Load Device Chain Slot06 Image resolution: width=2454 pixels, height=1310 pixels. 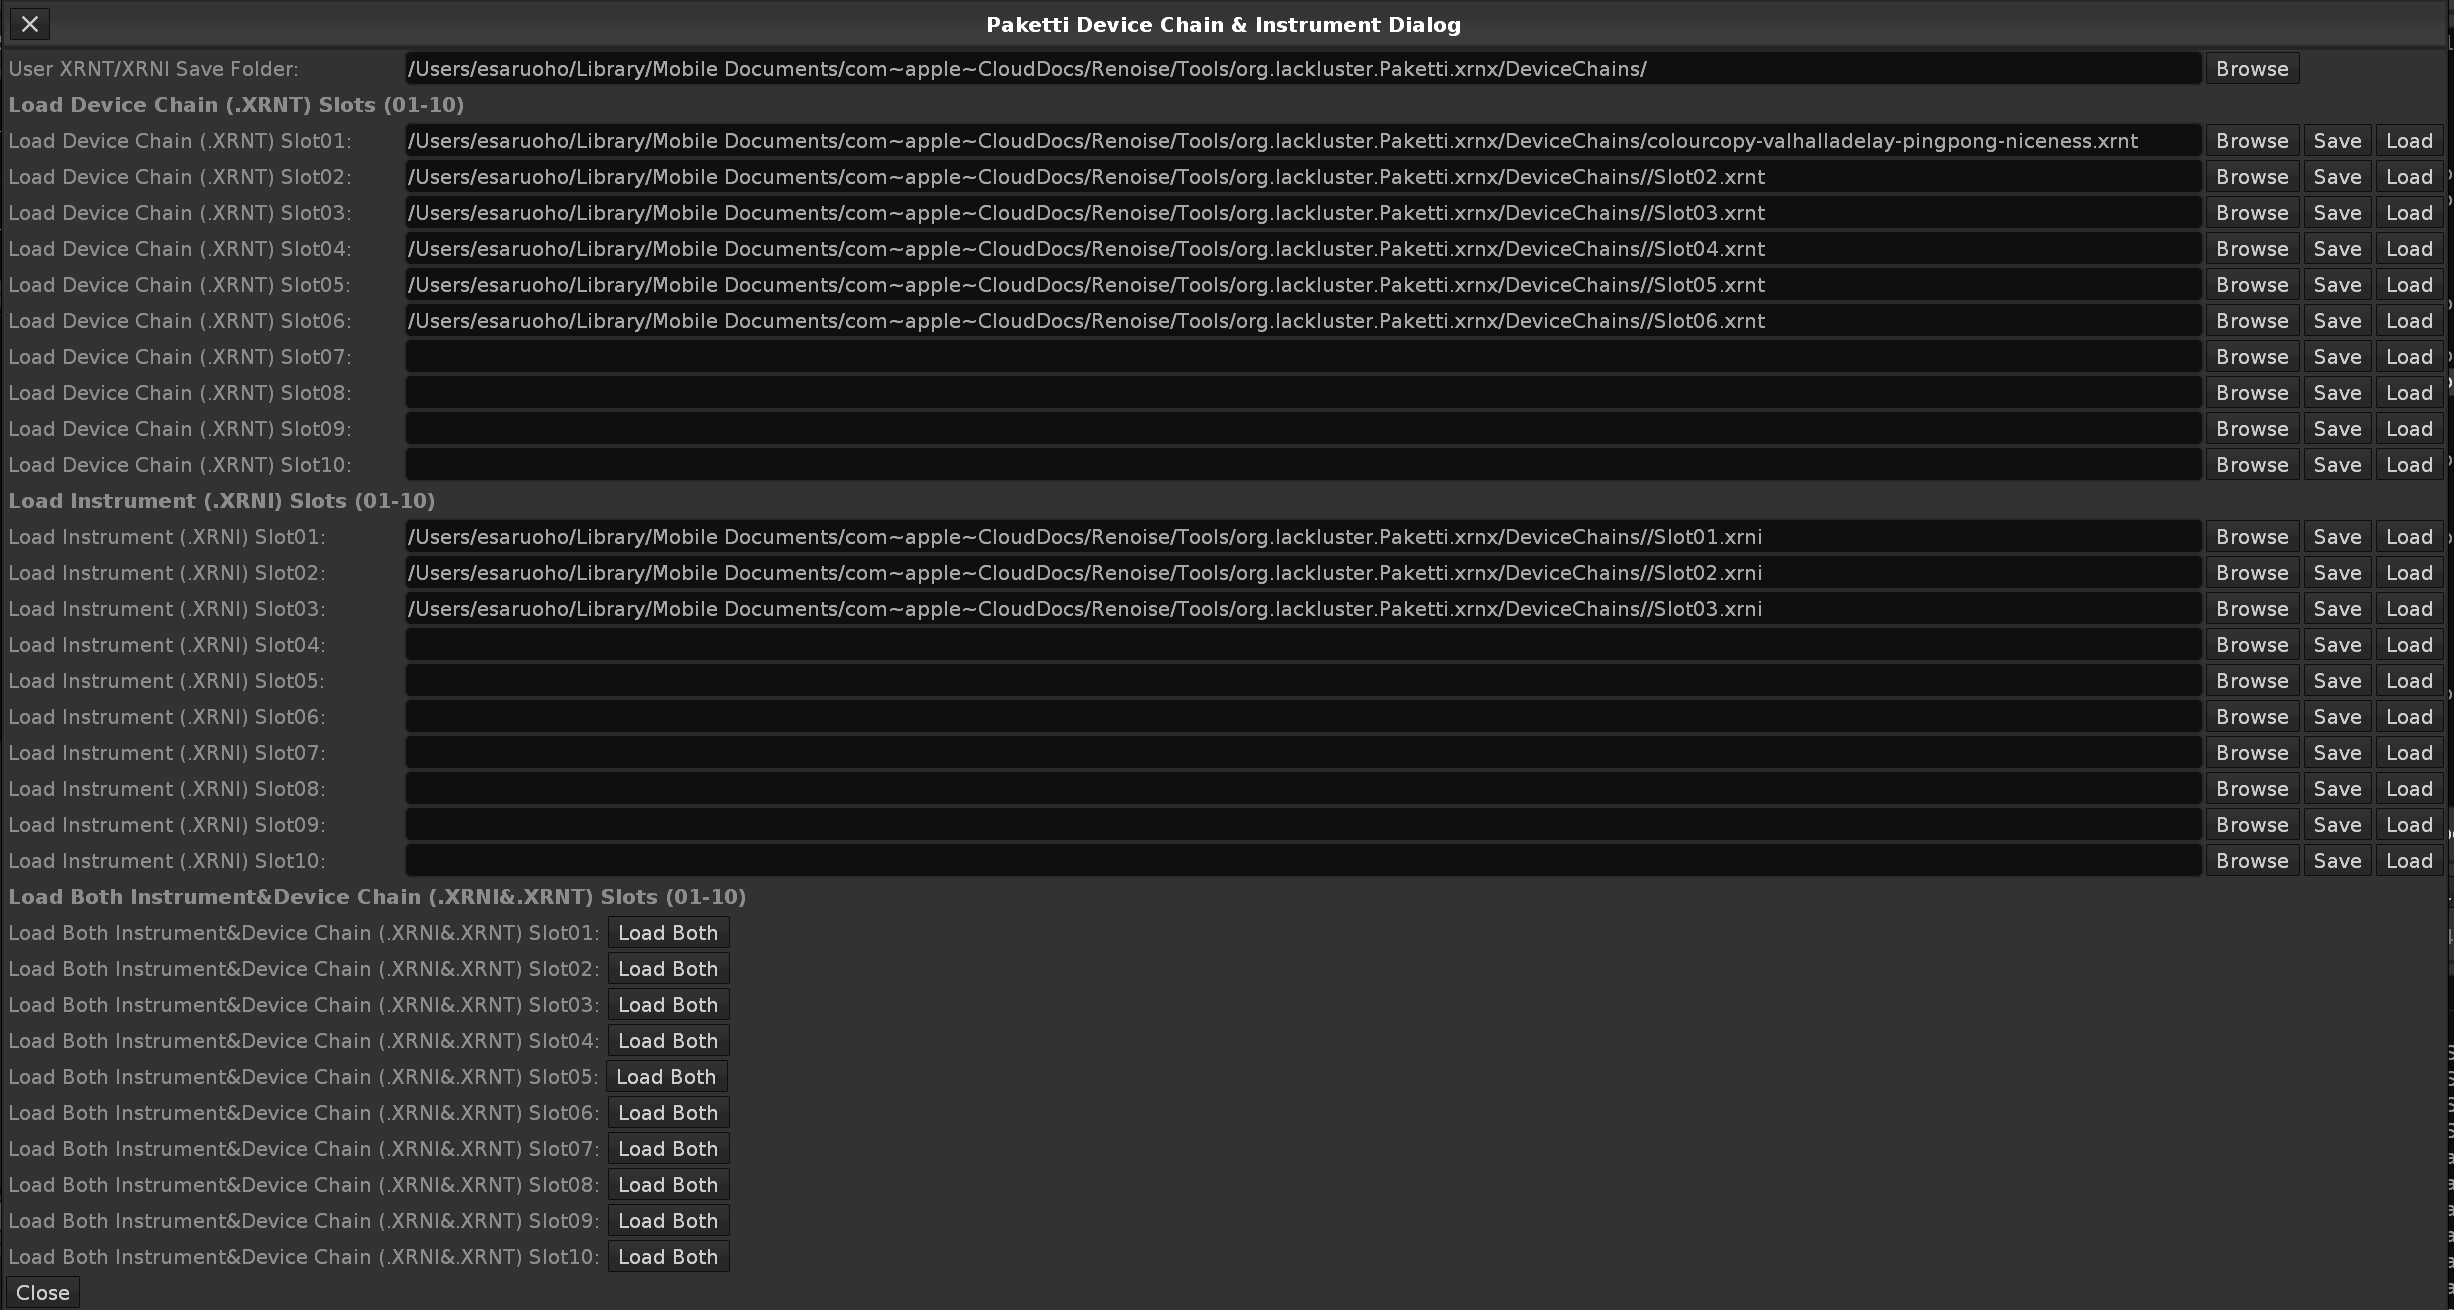(2408, 321)
